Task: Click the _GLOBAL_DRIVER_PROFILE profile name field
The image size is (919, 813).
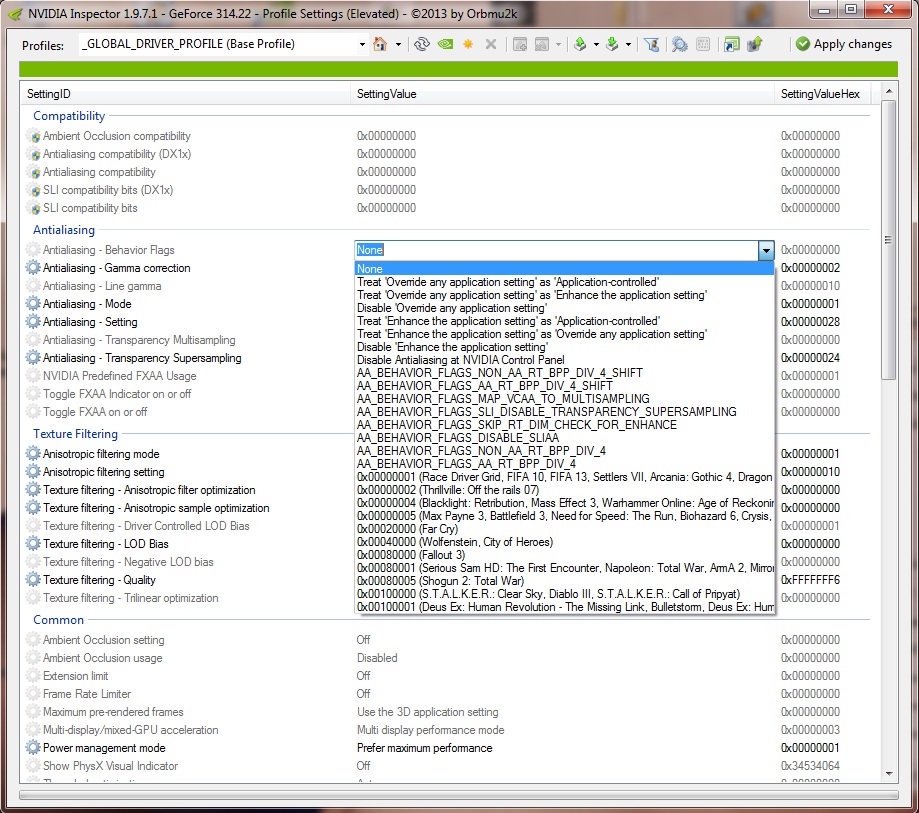Action: pyautogui.click(x=217, y=45)
